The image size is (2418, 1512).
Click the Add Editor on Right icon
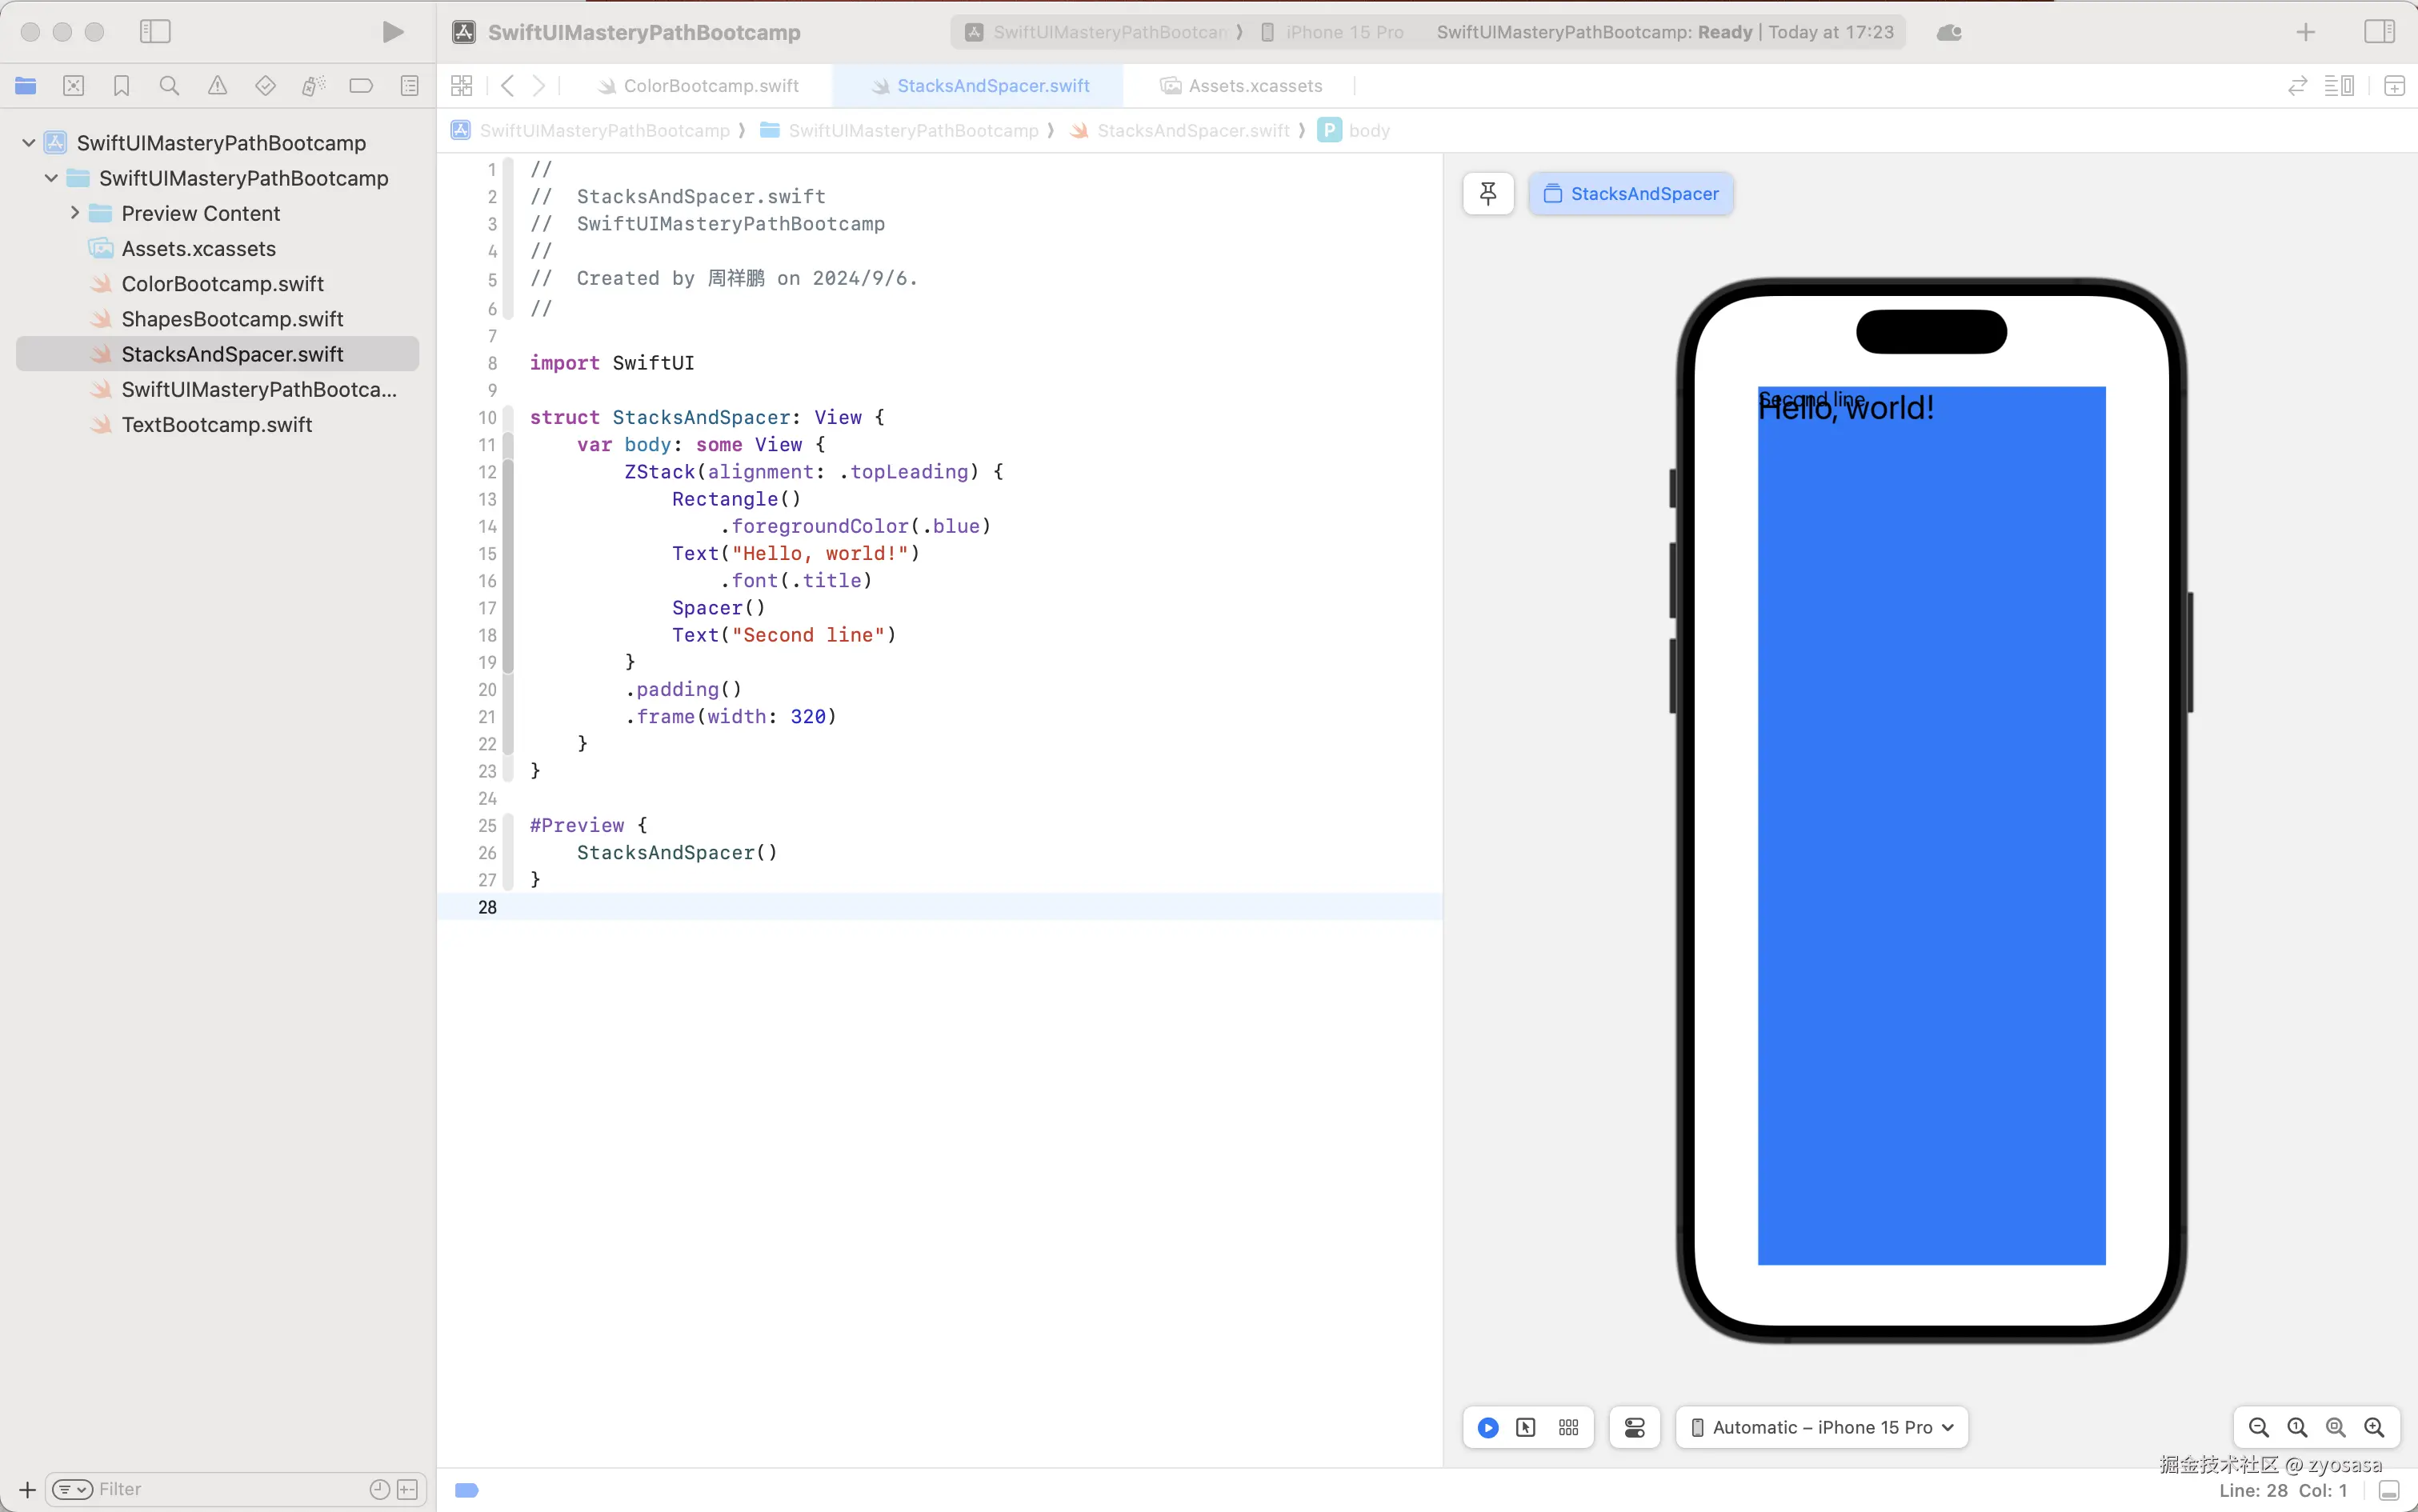[2394, 86]
